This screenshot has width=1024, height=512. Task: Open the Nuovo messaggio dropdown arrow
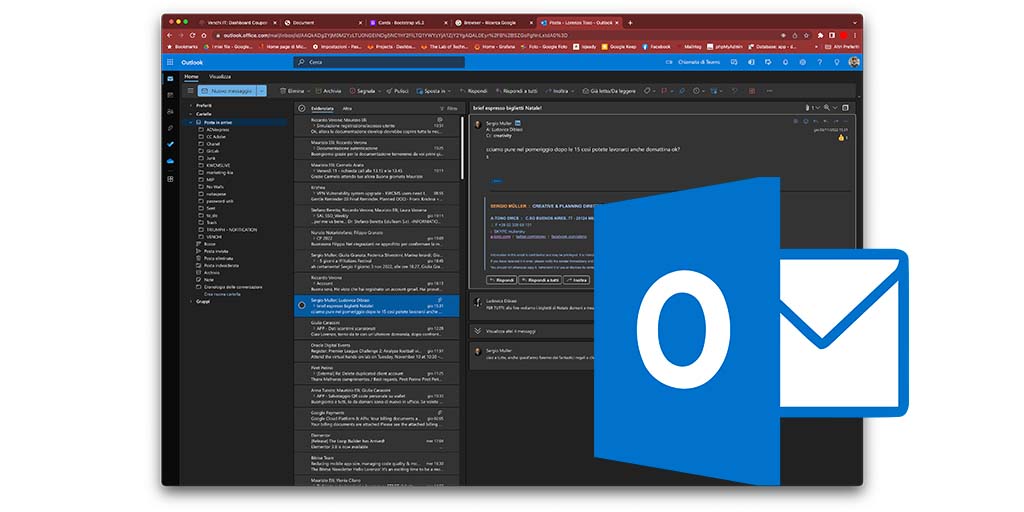[x=262, y=91]
